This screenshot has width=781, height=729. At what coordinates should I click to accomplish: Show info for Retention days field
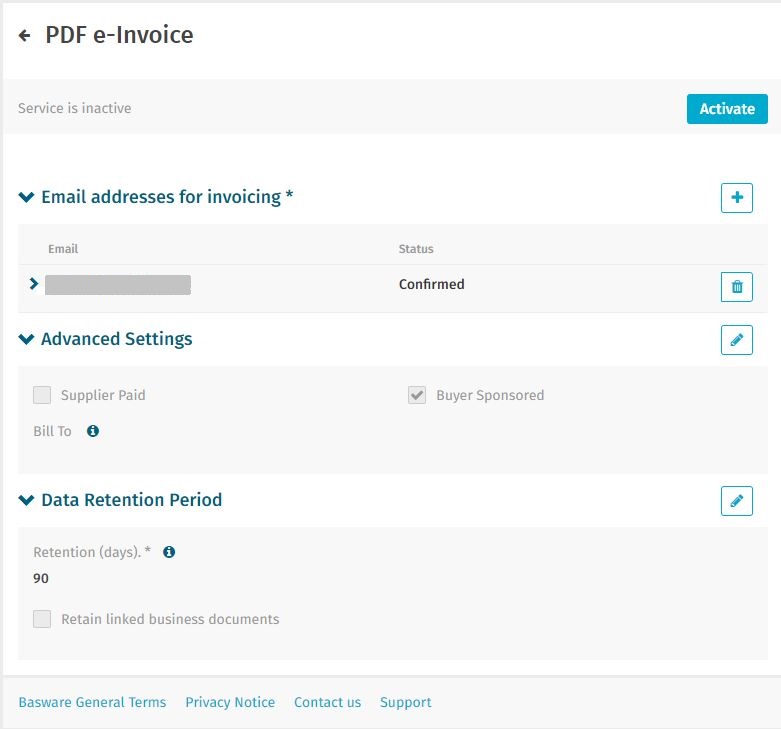[x=169, y=551]
